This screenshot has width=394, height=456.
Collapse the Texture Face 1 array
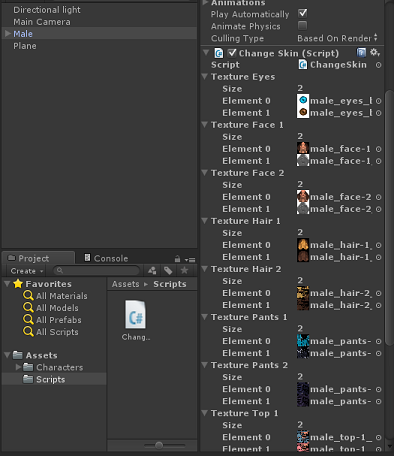[205, 125]
